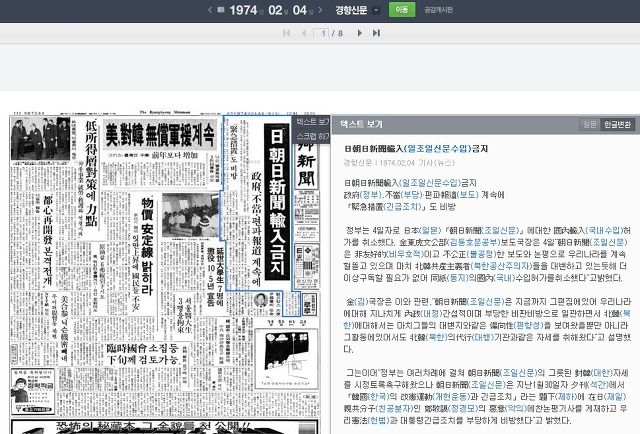This screenshot has height=434, width=640.
Task: Go to the next date with right chevron
Action: 320,10
